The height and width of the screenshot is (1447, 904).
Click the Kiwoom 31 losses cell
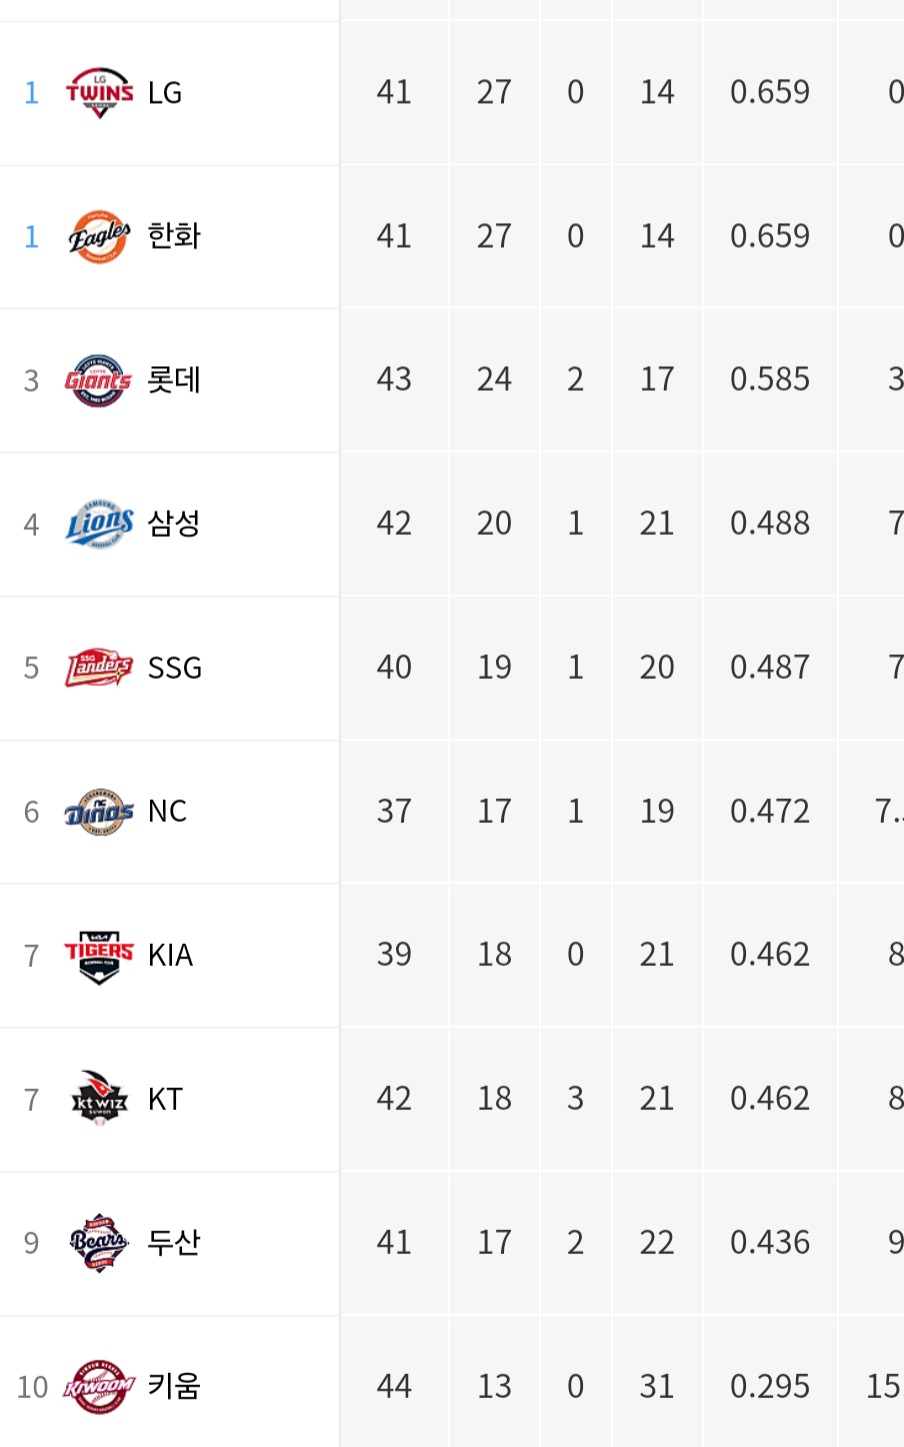coord(657,1387)
